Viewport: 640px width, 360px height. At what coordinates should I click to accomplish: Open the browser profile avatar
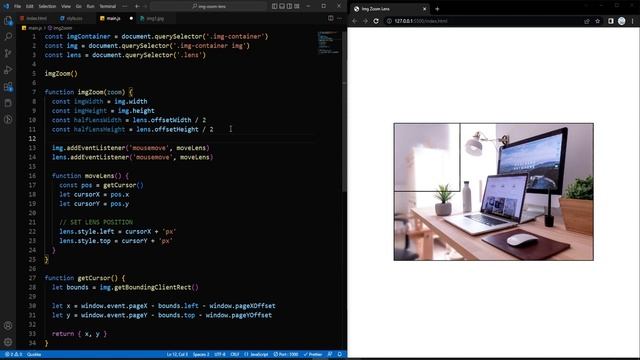(x=622, y=21)
